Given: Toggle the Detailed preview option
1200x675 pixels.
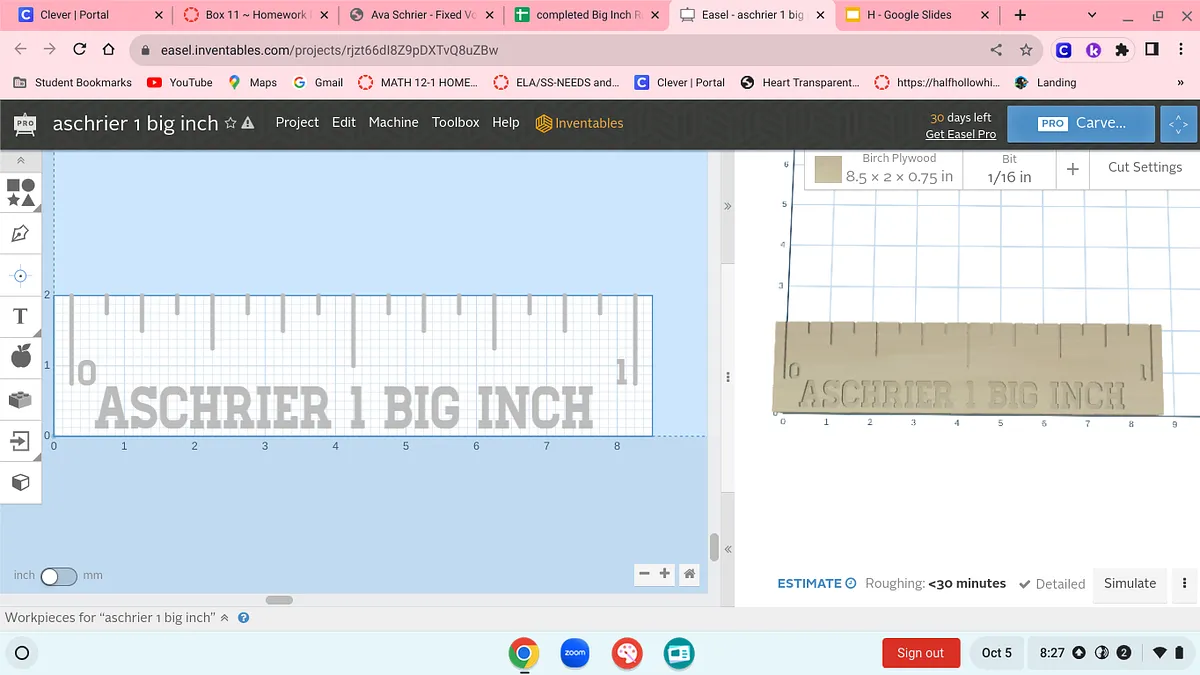Looking at the screenshot, I should [x=1052, y=584].
